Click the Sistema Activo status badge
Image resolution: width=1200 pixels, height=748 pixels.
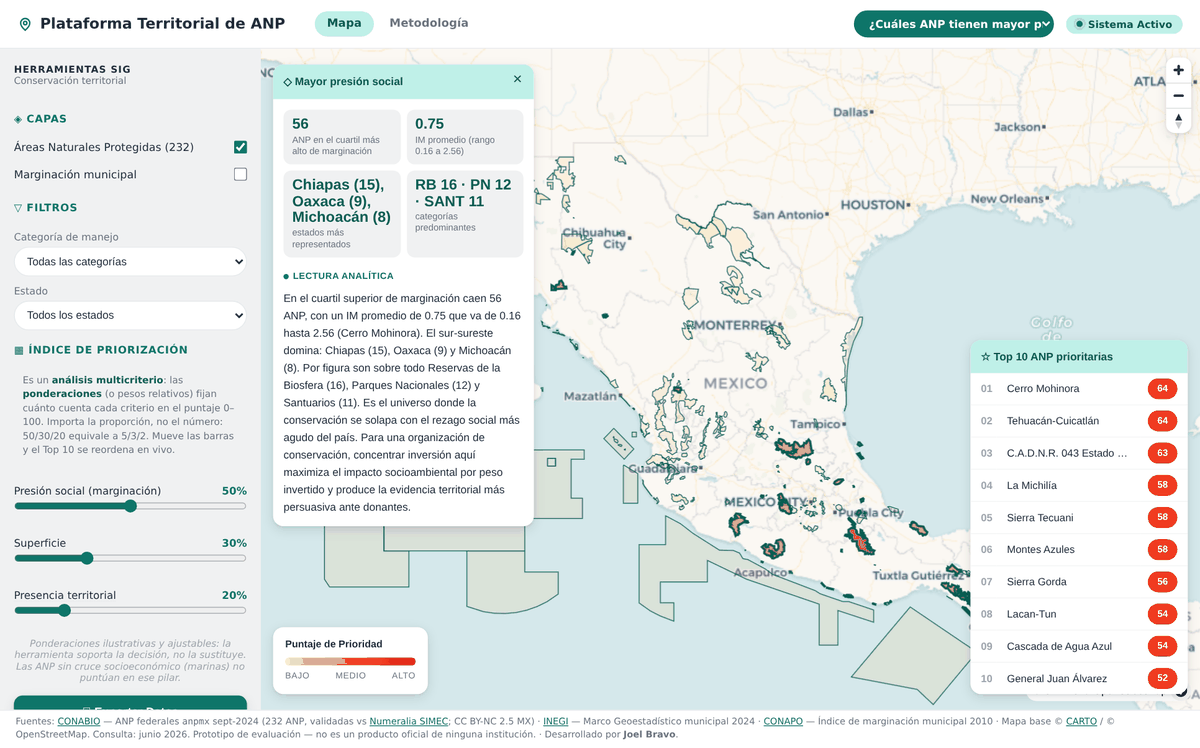1124,24
